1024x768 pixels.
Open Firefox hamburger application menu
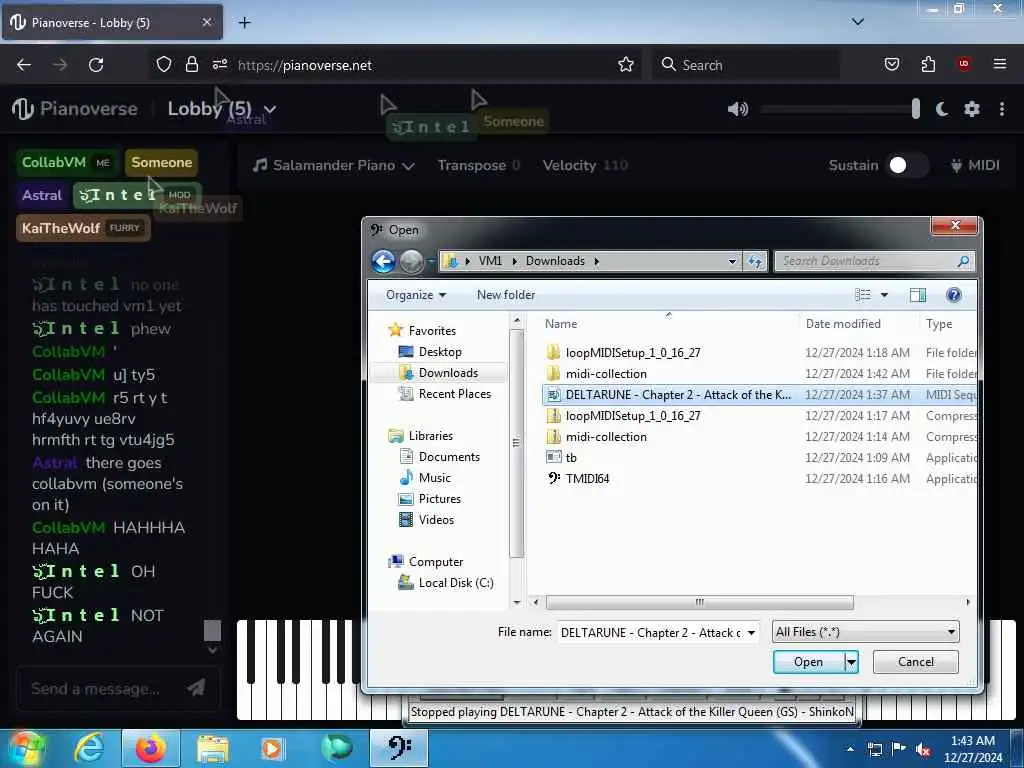(1000, 64)
